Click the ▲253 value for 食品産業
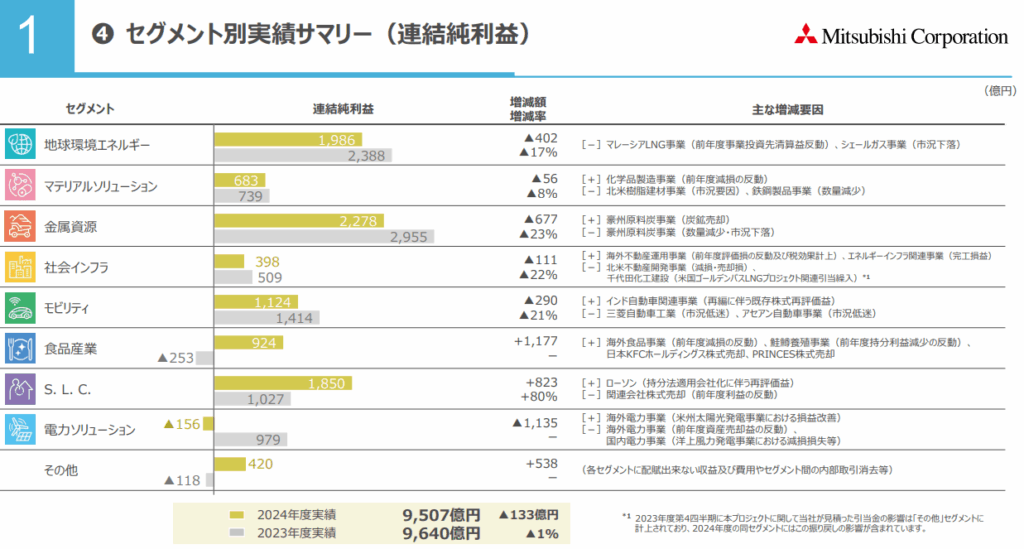 pos(176,358)
